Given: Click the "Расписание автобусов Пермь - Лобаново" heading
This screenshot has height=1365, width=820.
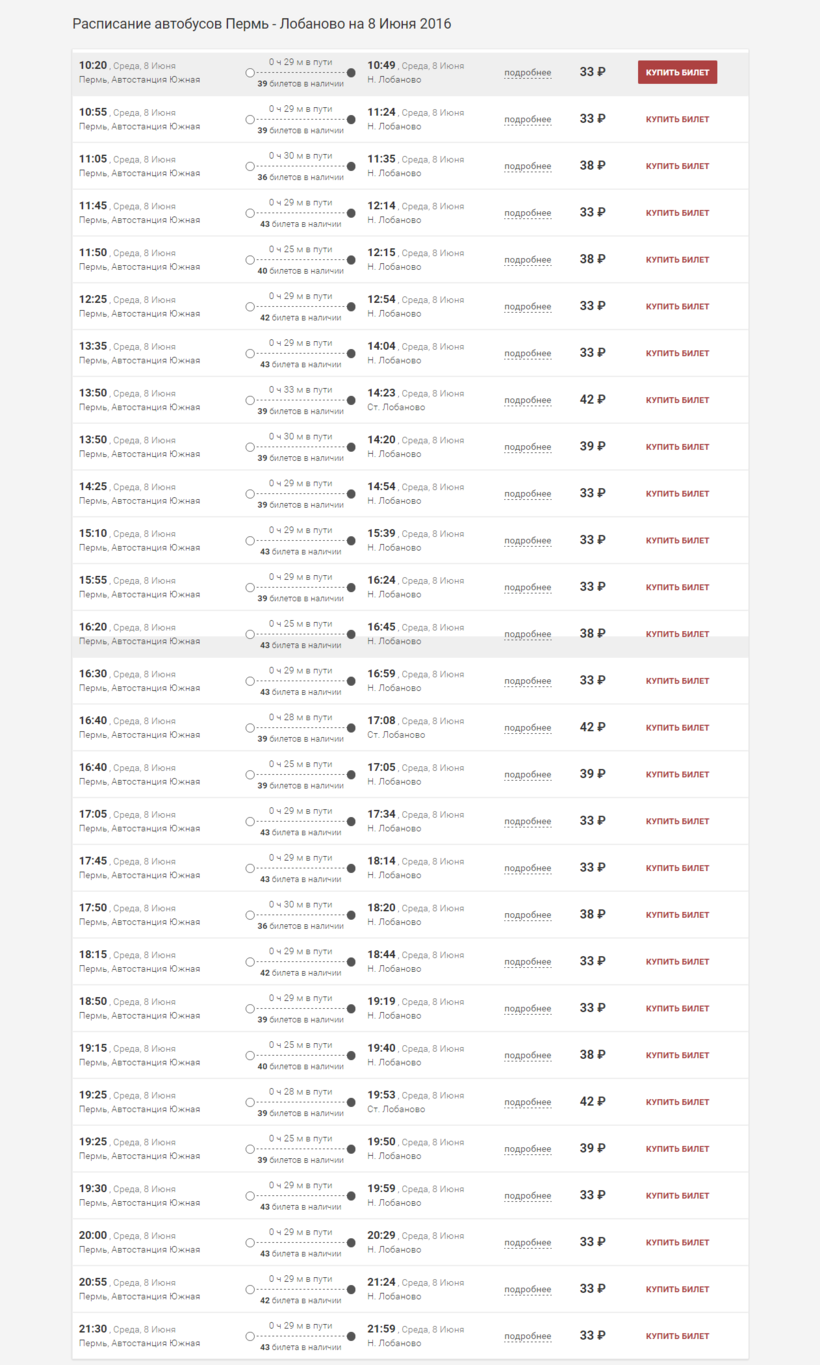Looking at the screenshot, I should (x=261, y=23).
